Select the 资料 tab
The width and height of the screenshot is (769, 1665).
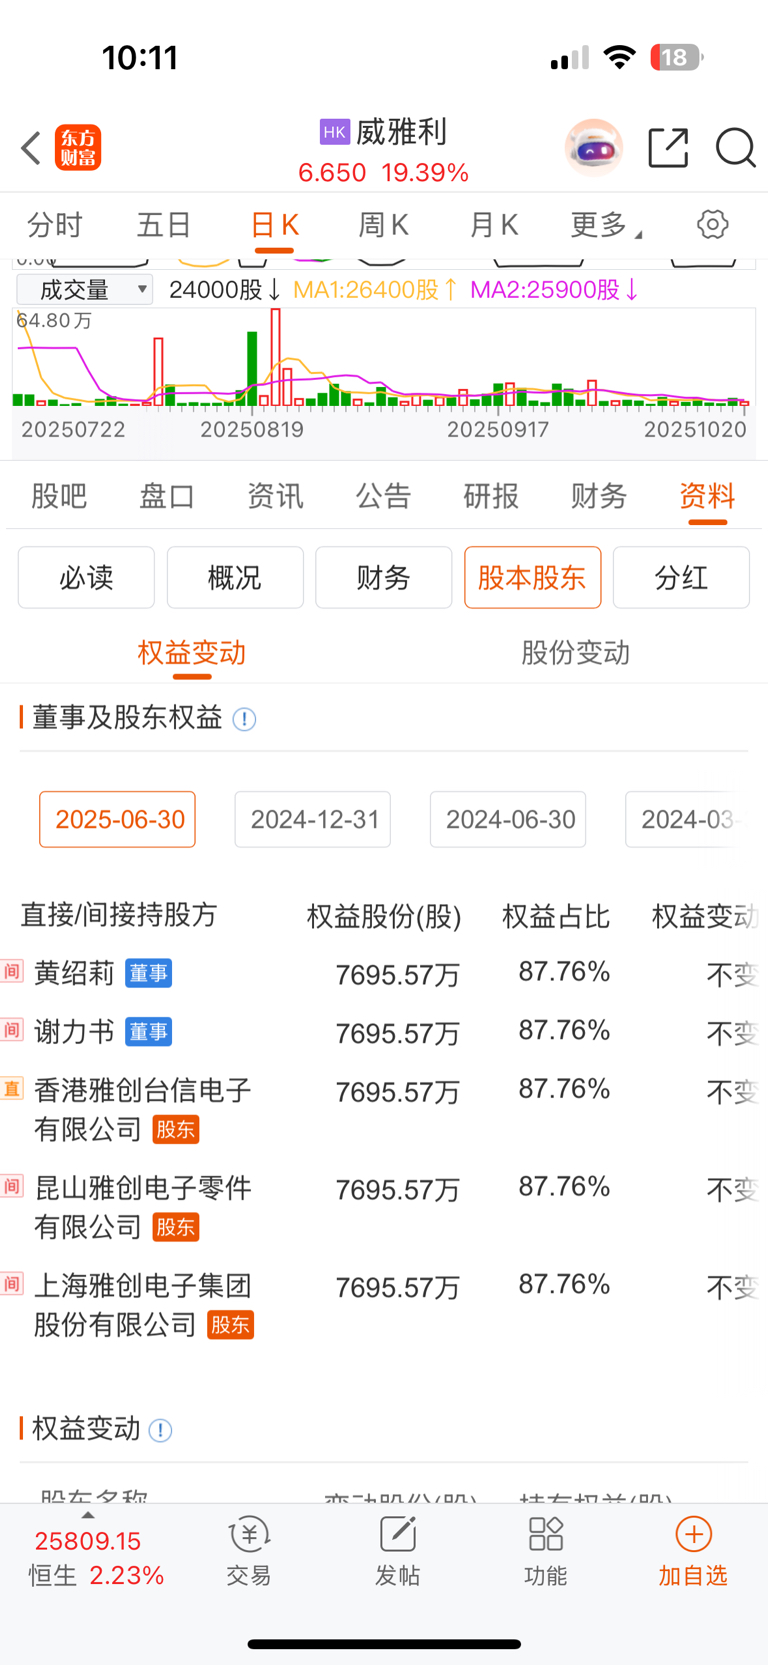[707, 496]
